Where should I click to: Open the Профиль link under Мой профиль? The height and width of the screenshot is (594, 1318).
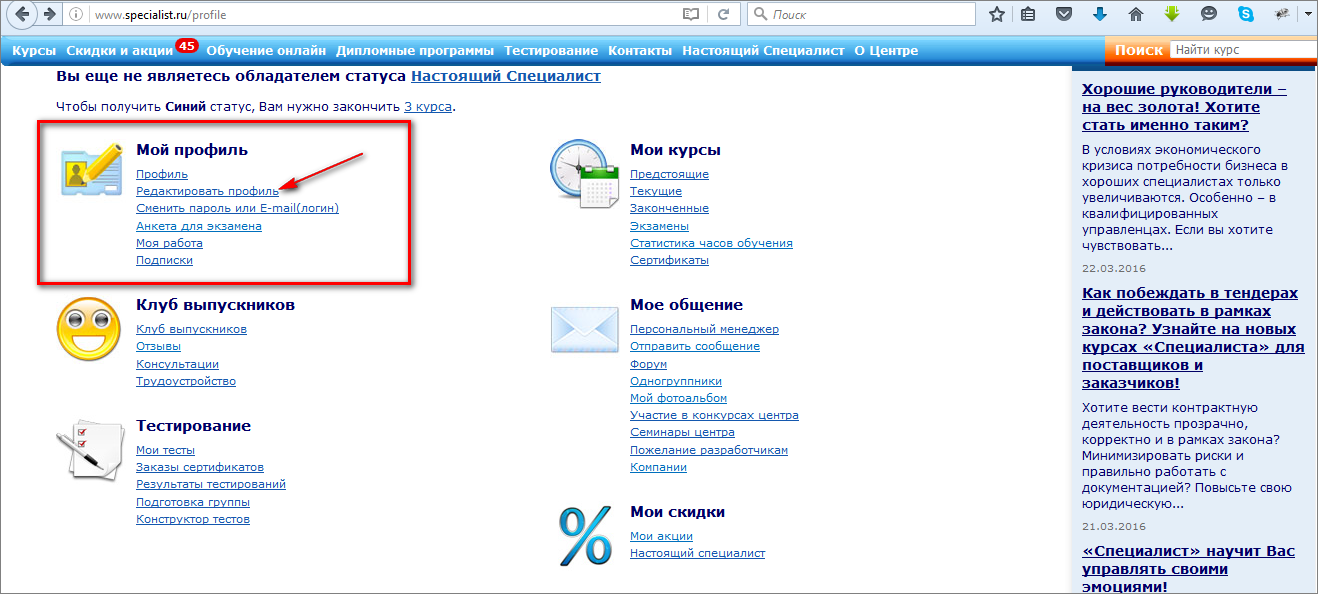coord(162,174)
